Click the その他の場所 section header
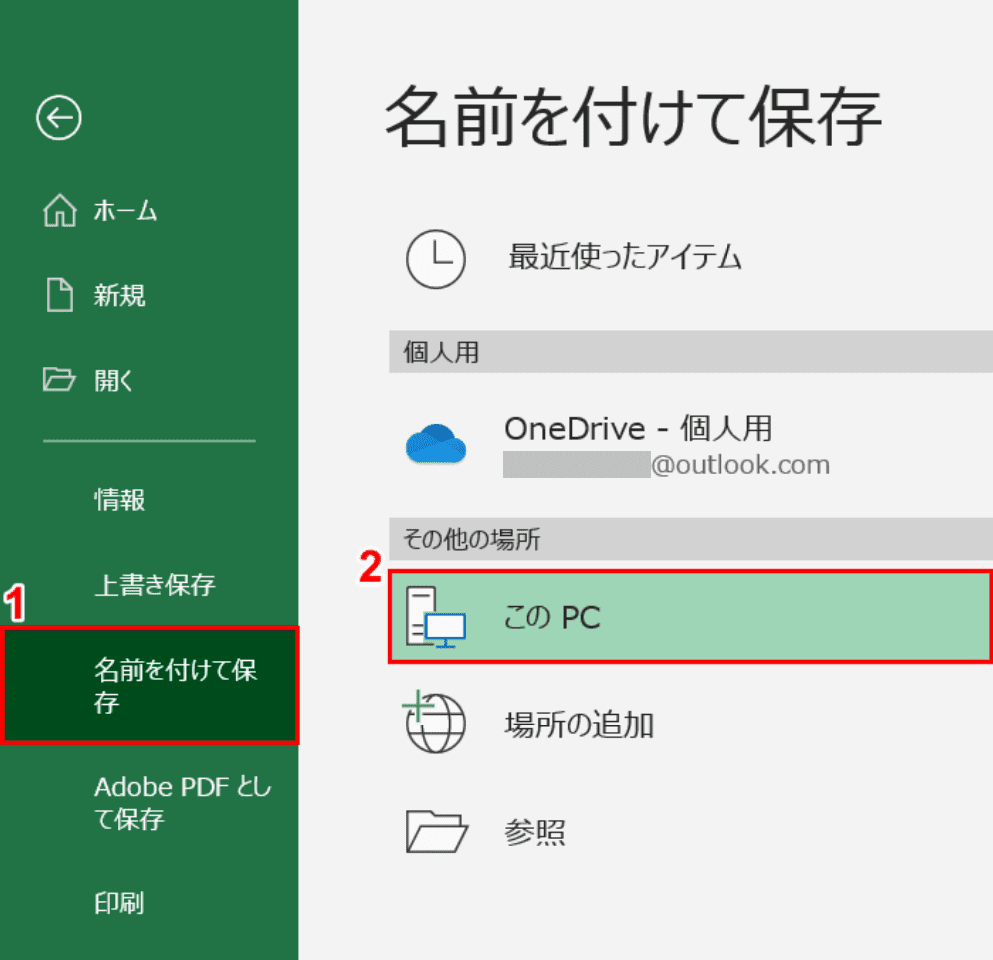Viewport: 993px width, 960px height. tap(691, 539)
